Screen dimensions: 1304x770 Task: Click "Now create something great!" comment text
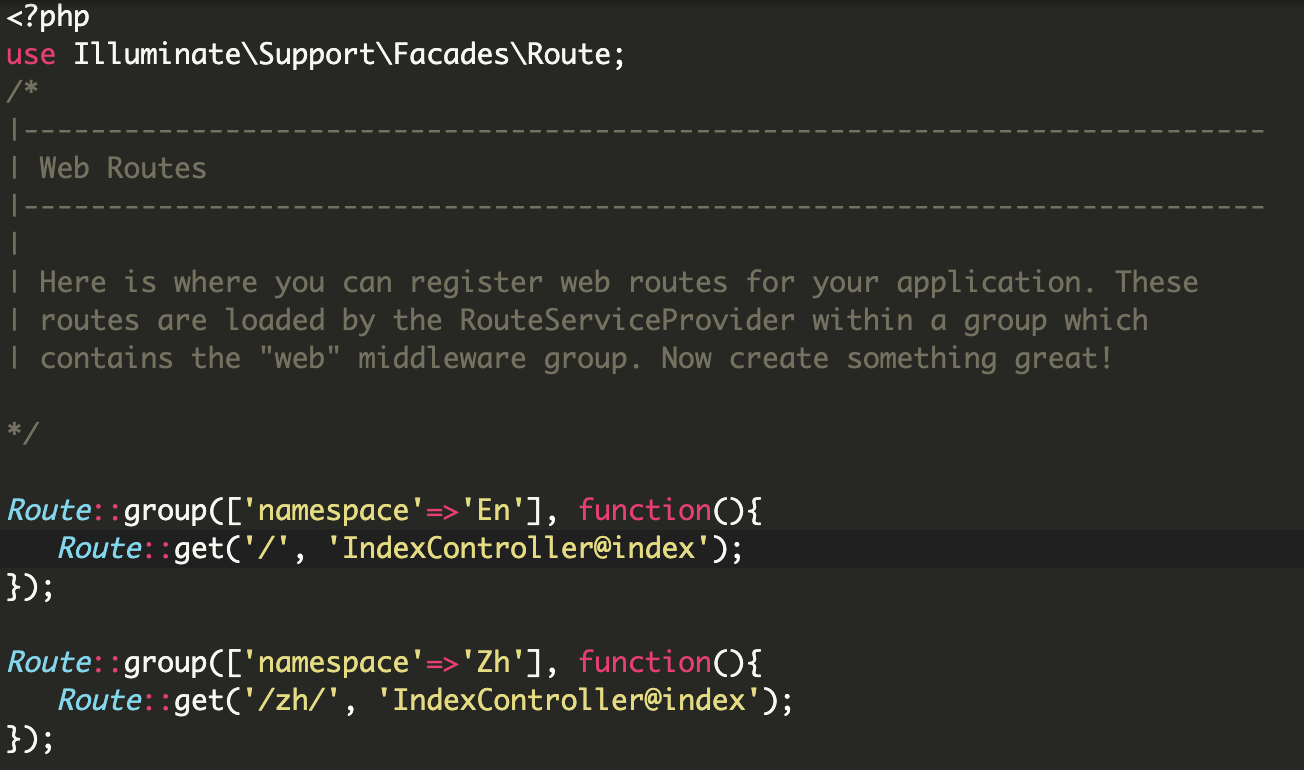point(887,358)
